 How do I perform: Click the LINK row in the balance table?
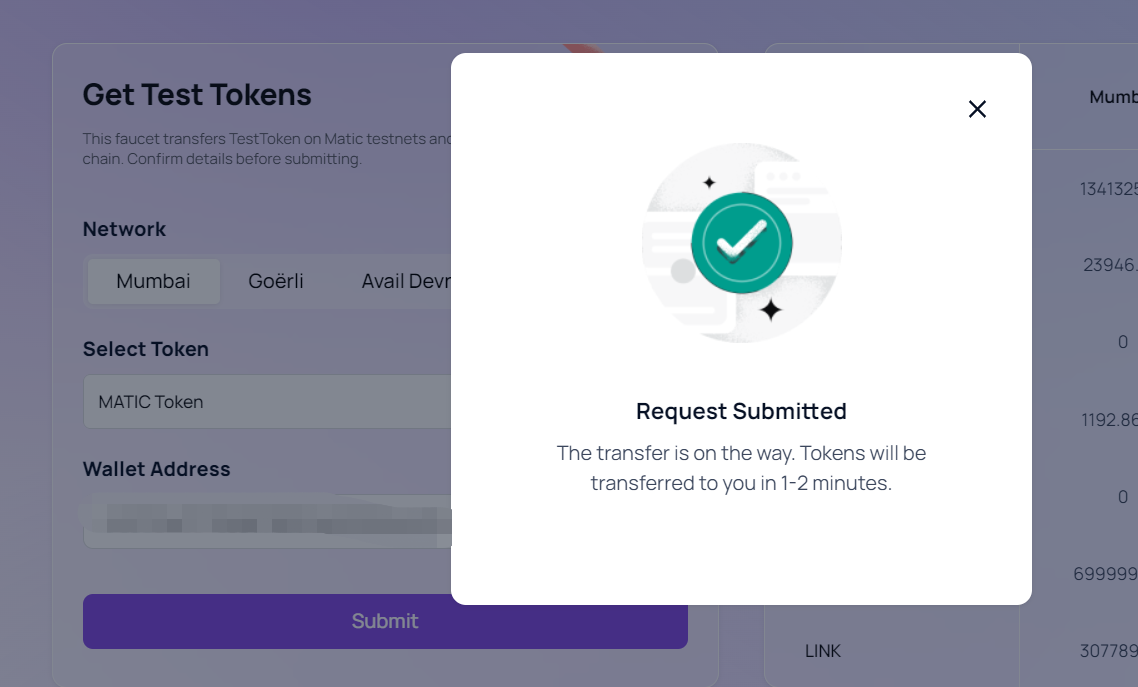pyautogui.click(x=823, y=651)
